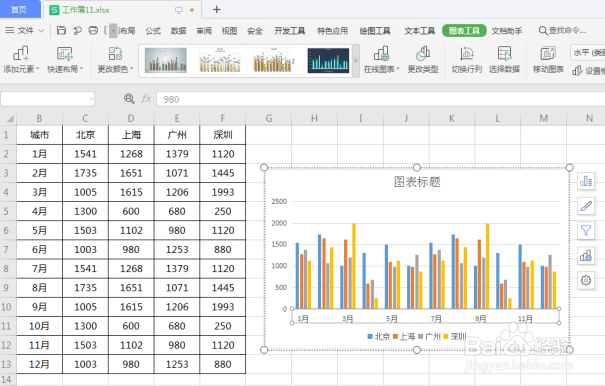Open the chart filter funnel icon
Screen dimensions: 605x386
[586, 231]
